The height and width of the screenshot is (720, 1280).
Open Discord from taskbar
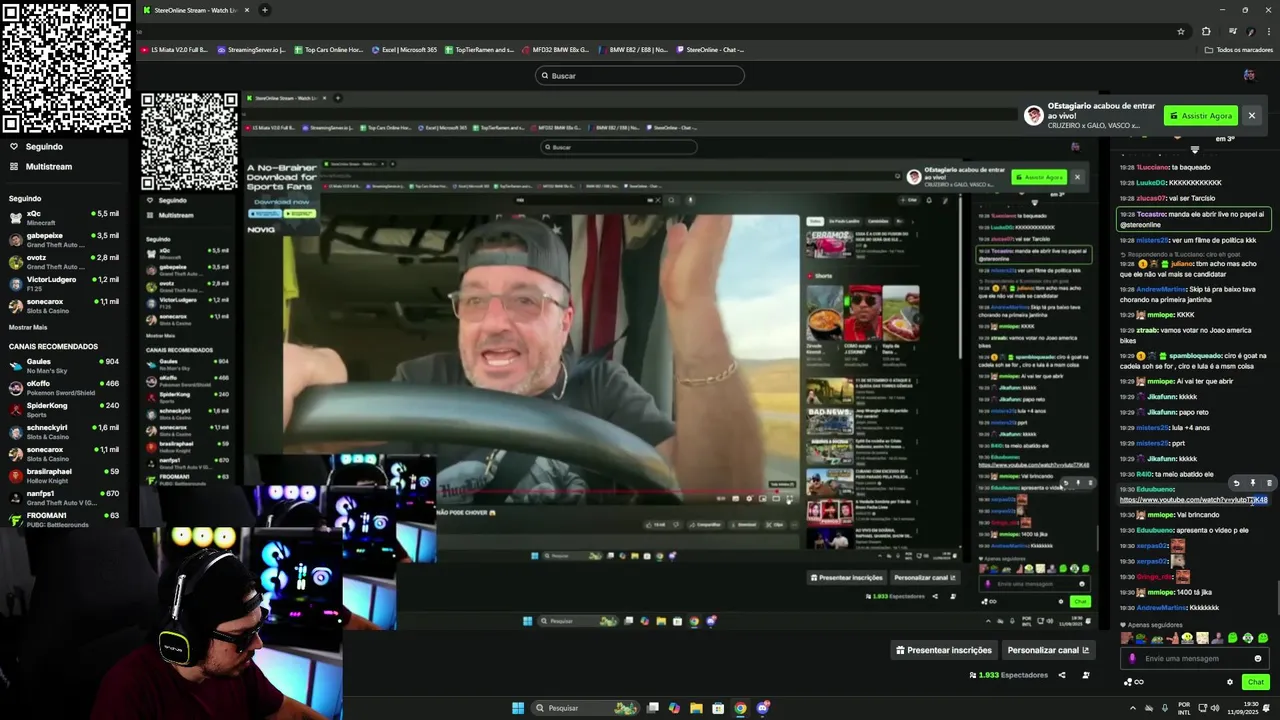click(x=762, y=708)
